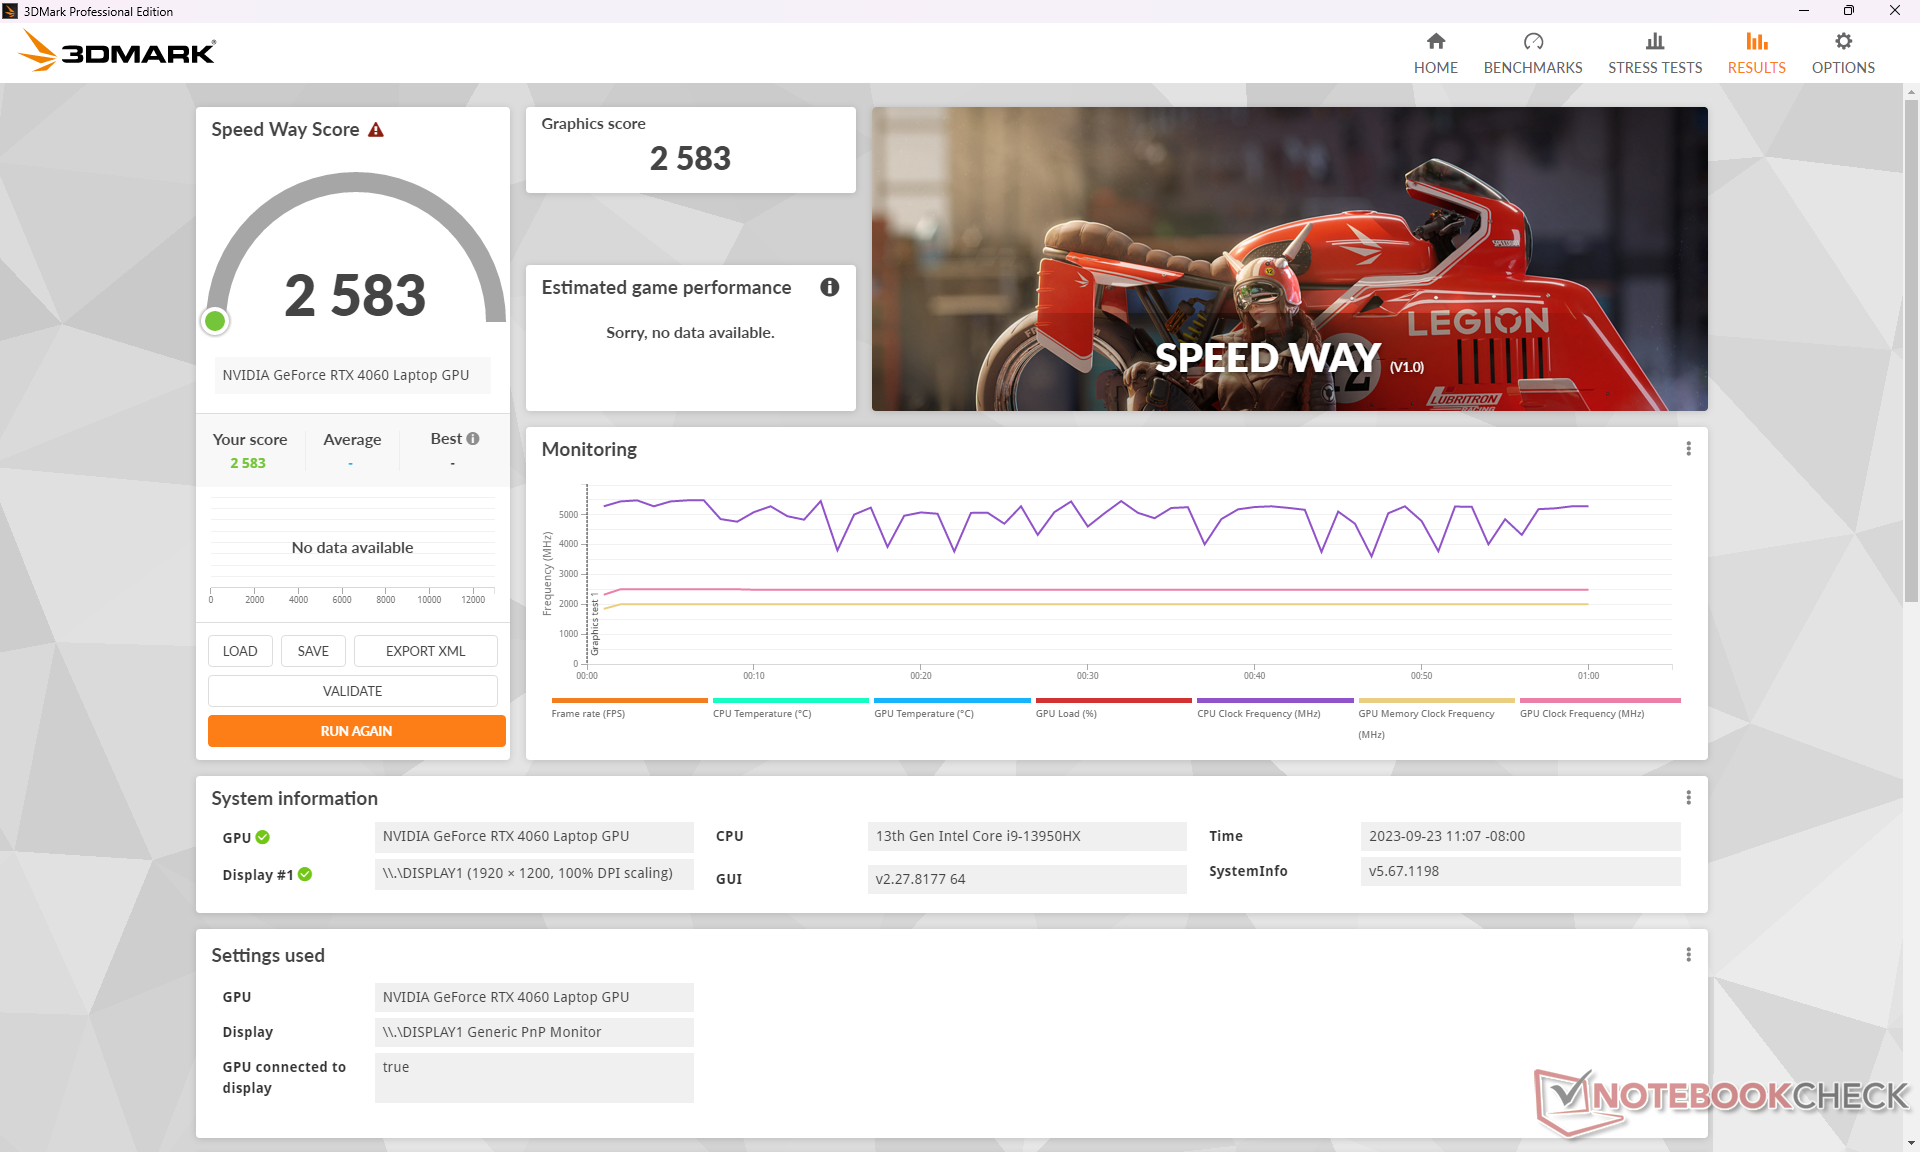Open the Benchmarks gauge icon
The width and height of the screenshot is (1920, 1152).
[x=1532, y=41]
